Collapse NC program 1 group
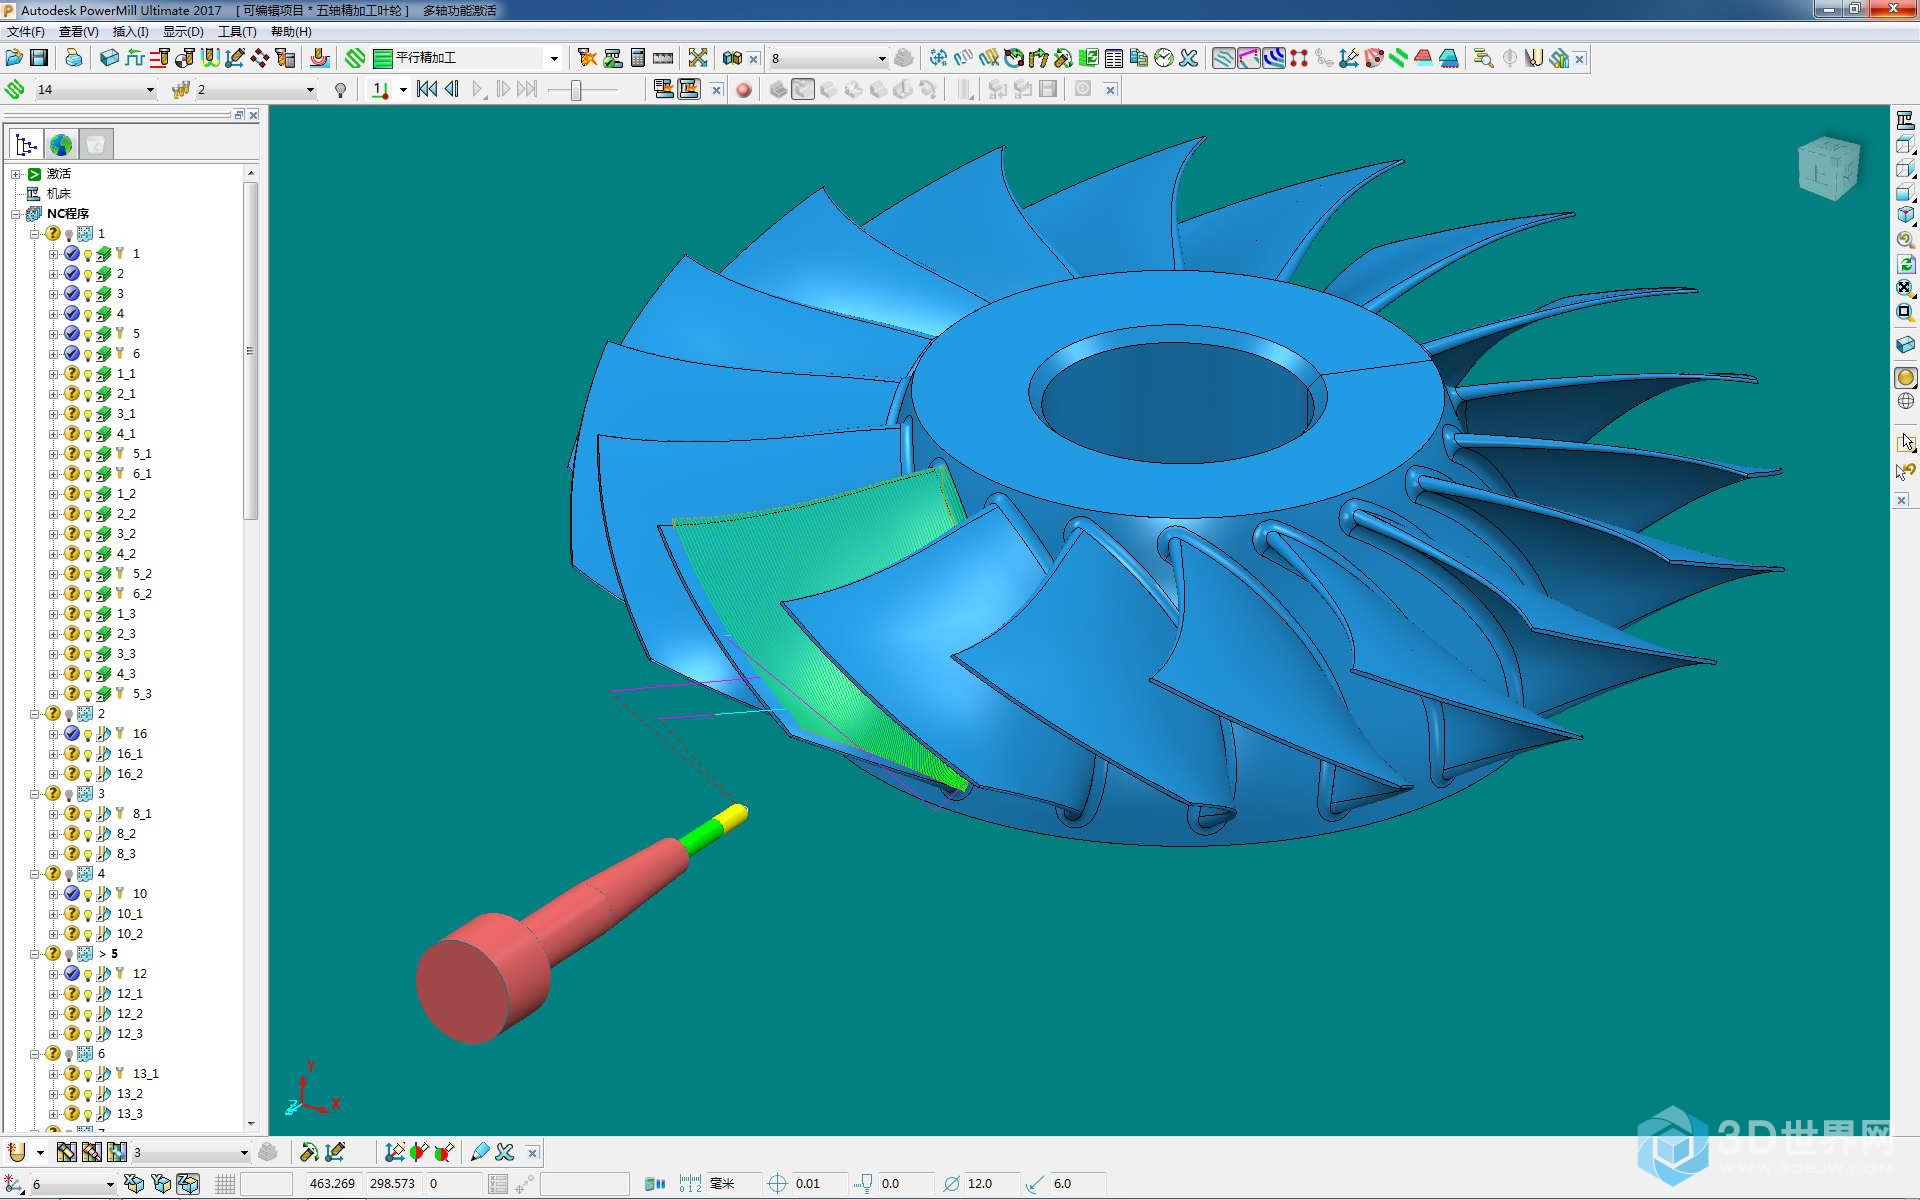The height and width of the screenshot is (1200, 1920). (34, 234)
